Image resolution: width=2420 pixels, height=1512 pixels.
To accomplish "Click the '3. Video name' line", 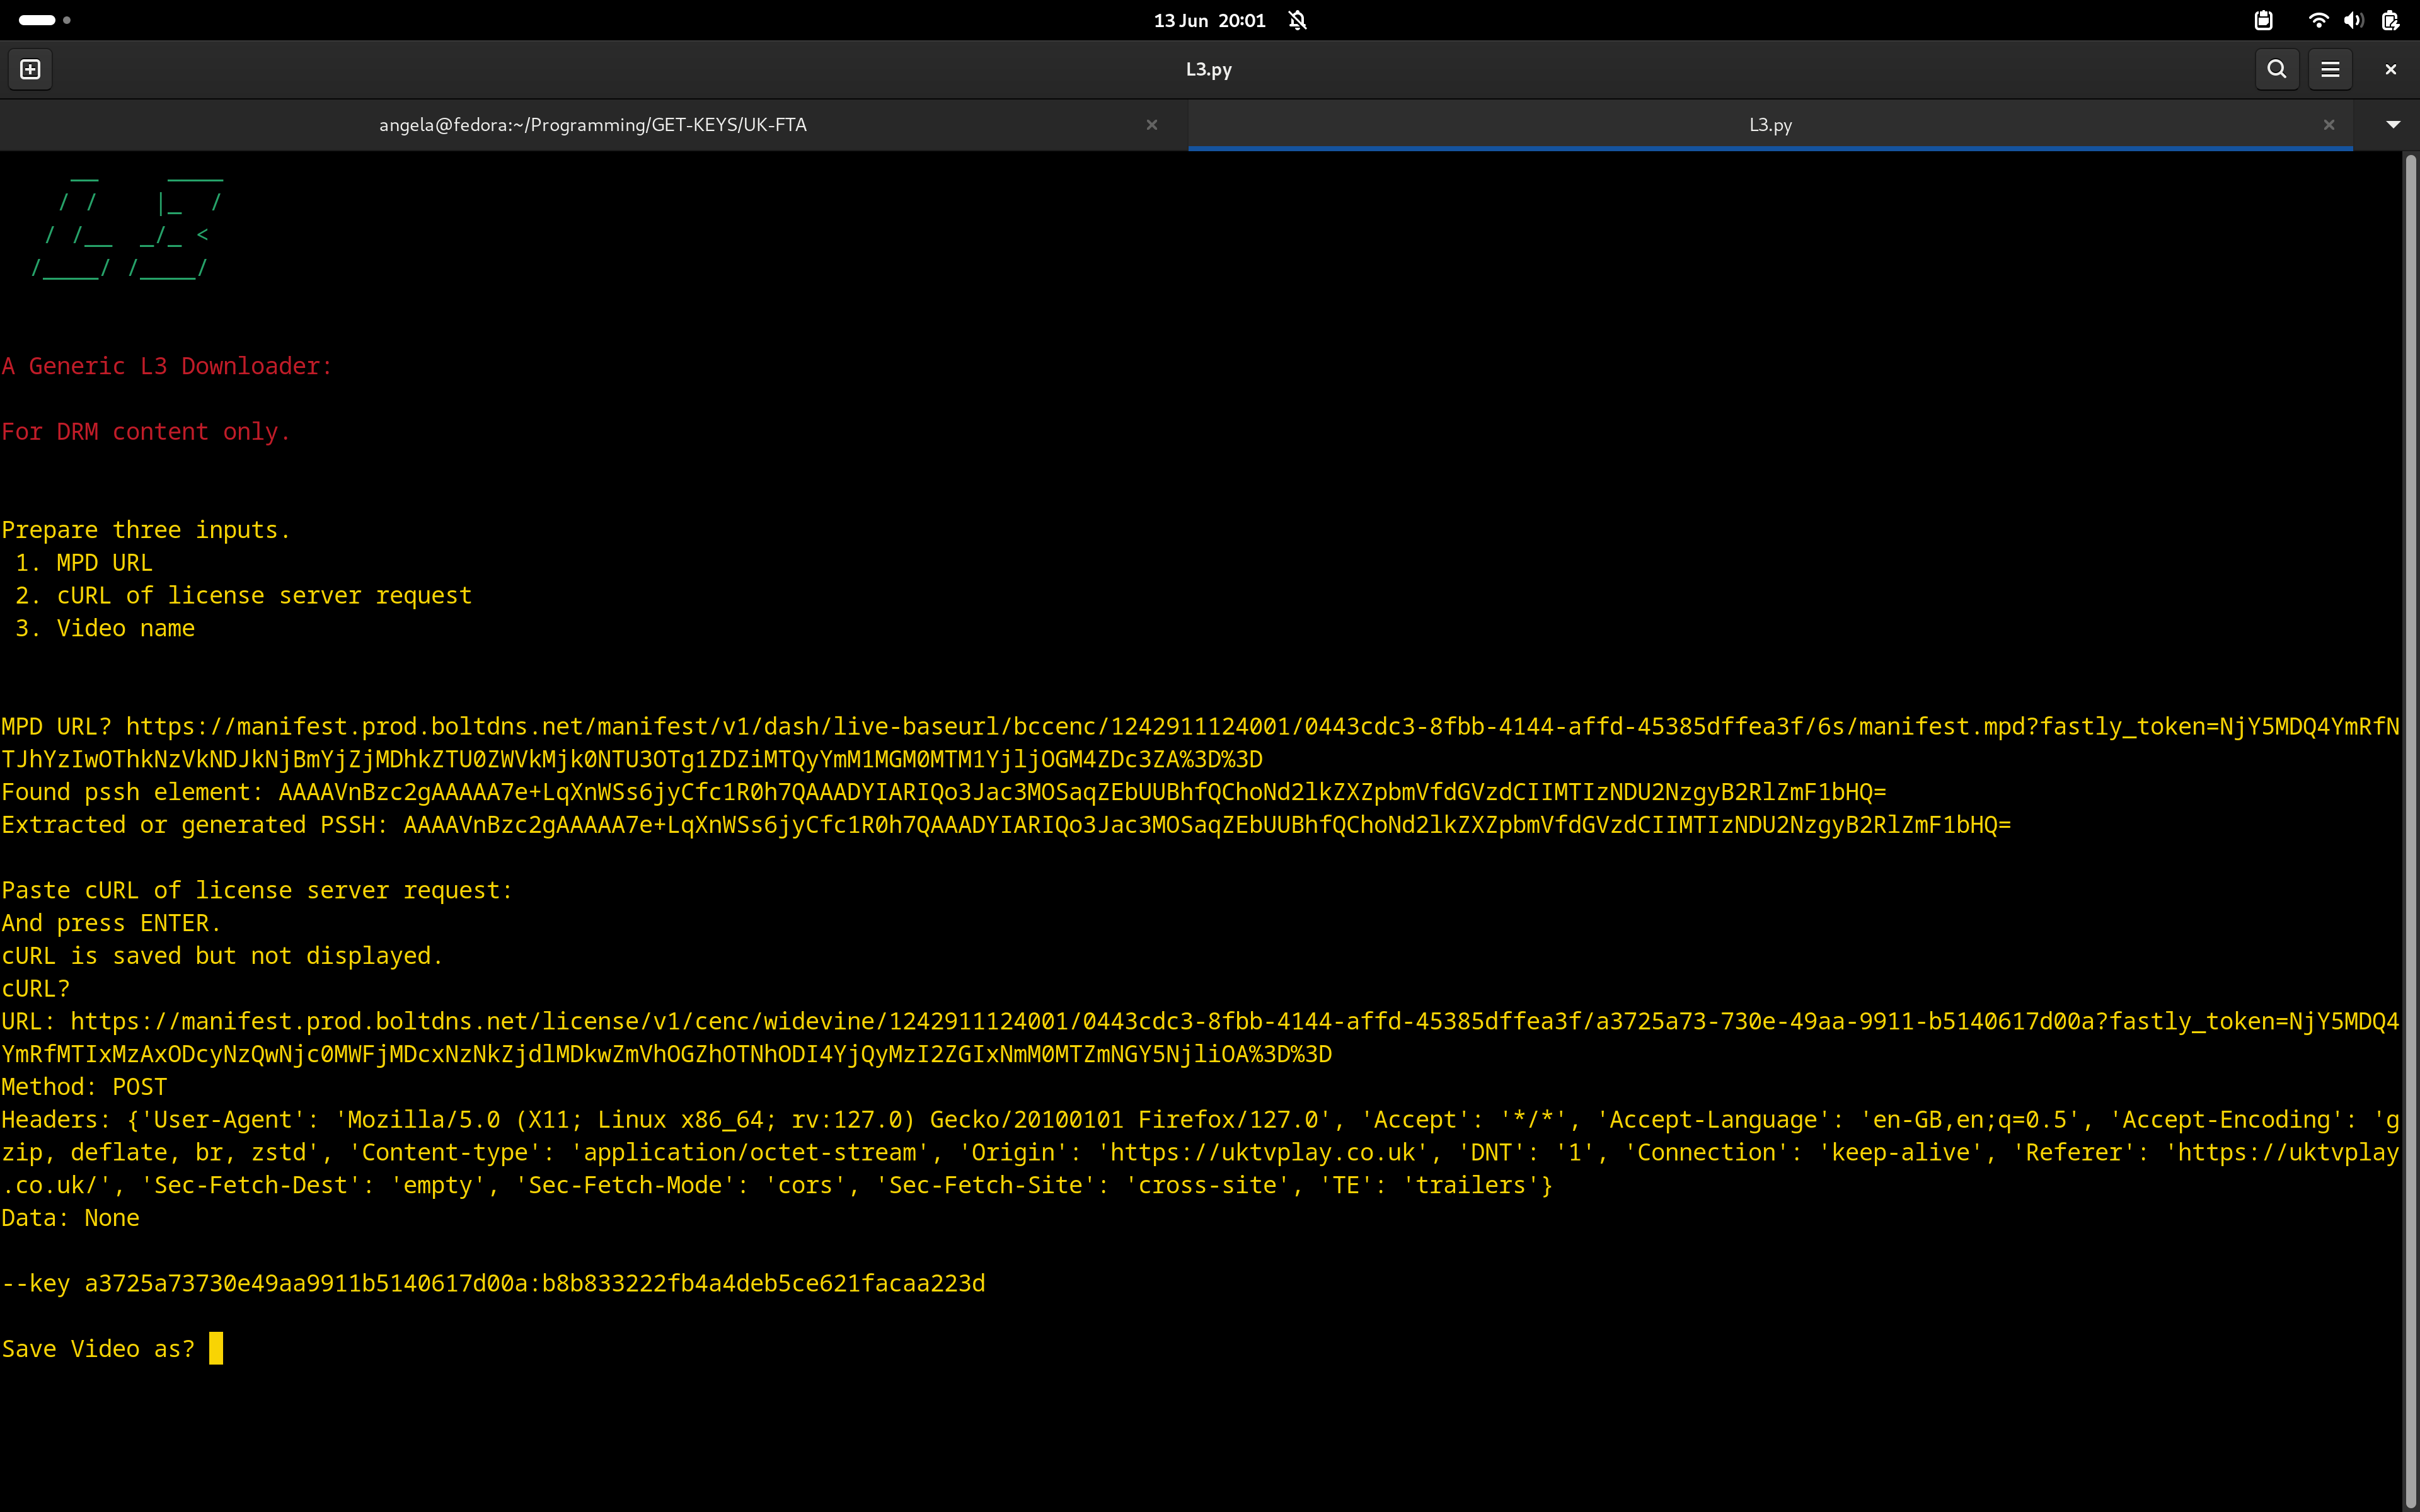I will coord(105,629).
